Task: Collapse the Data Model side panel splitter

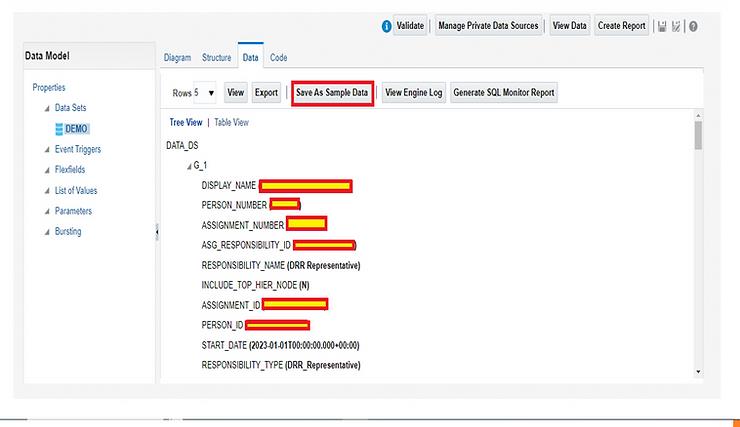Action: point(157,232)
